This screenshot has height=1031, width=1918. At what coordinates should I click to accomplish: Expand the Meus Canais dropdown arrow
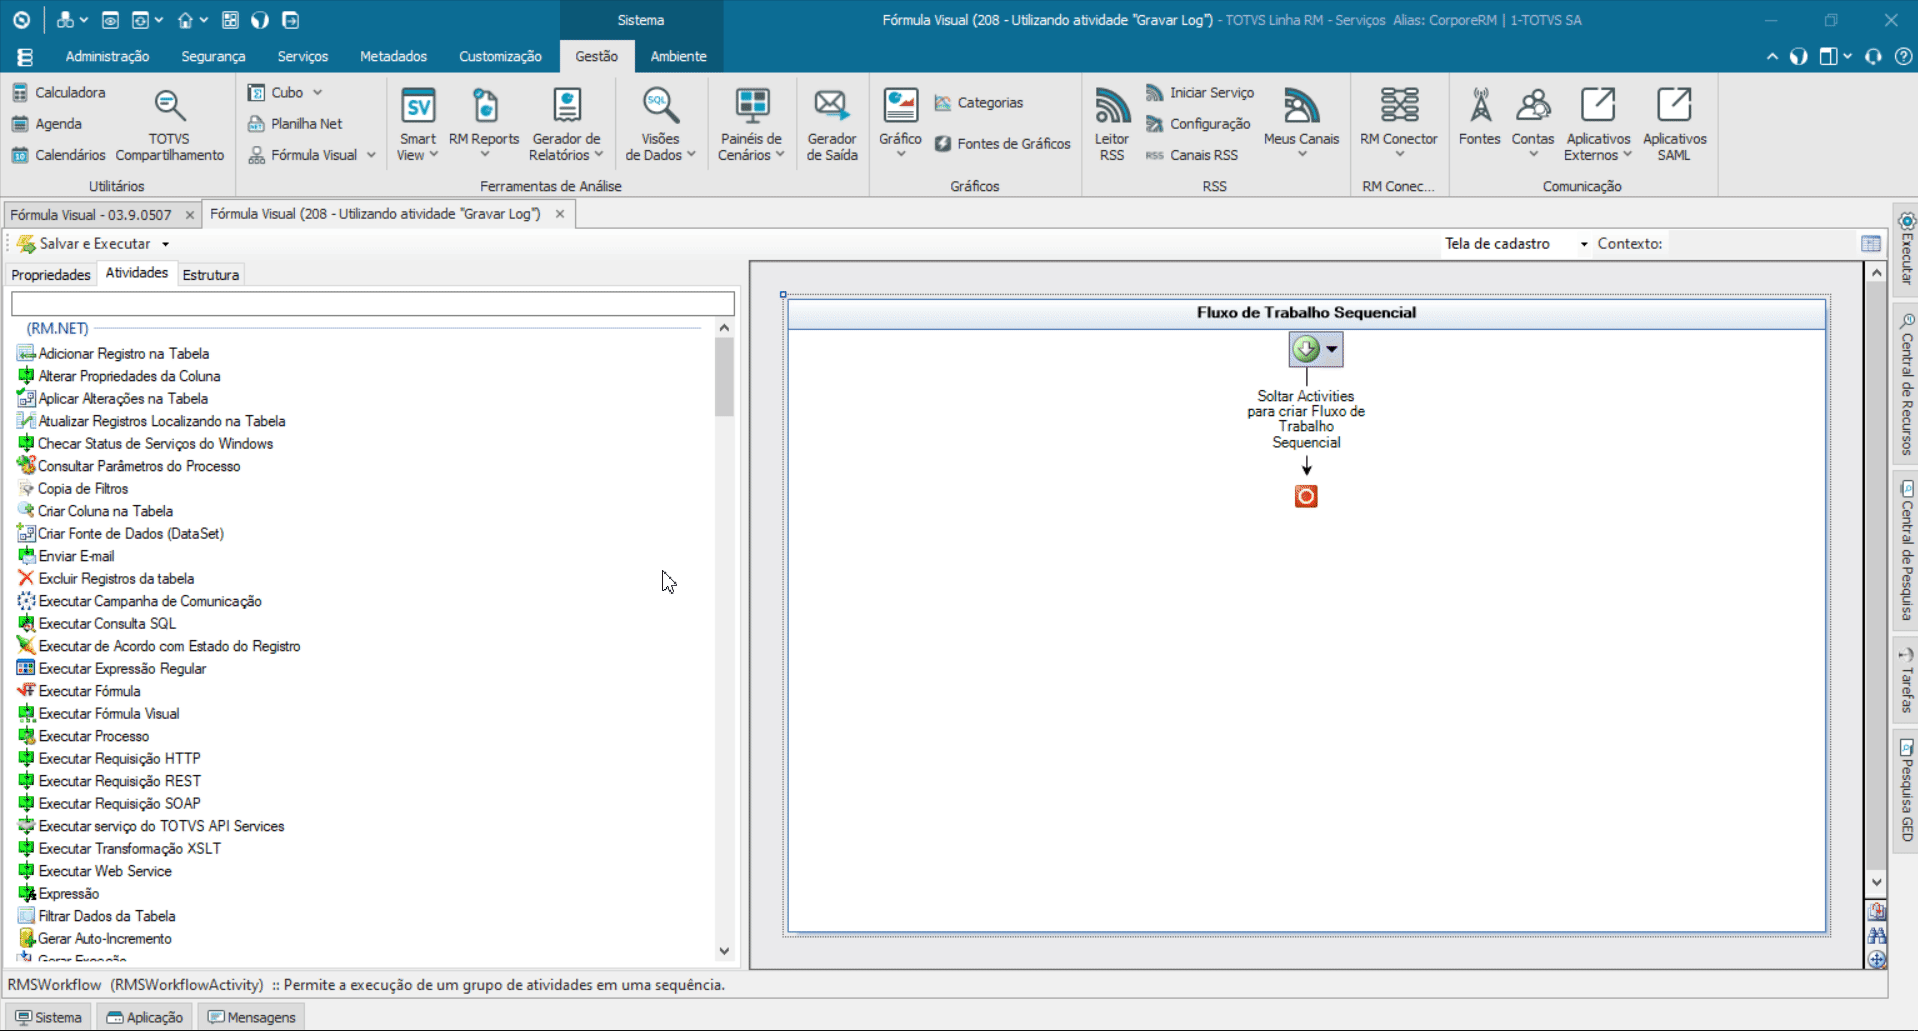click(x=1302, y=154)
